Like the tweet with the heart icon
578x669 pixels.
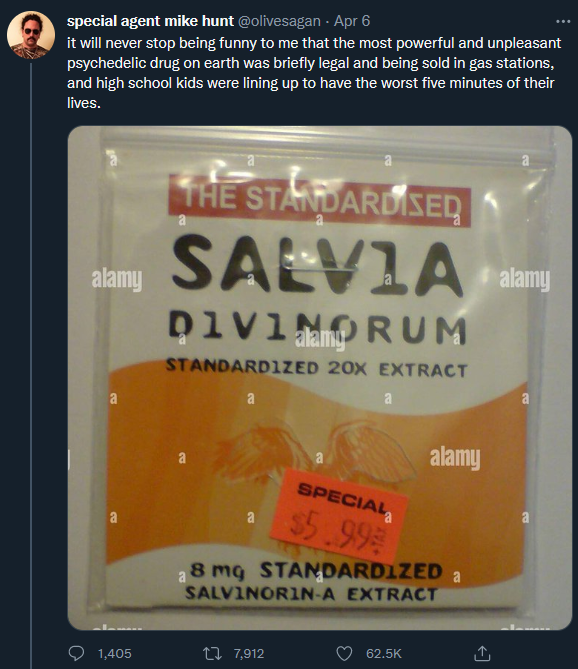coord(345,653)
